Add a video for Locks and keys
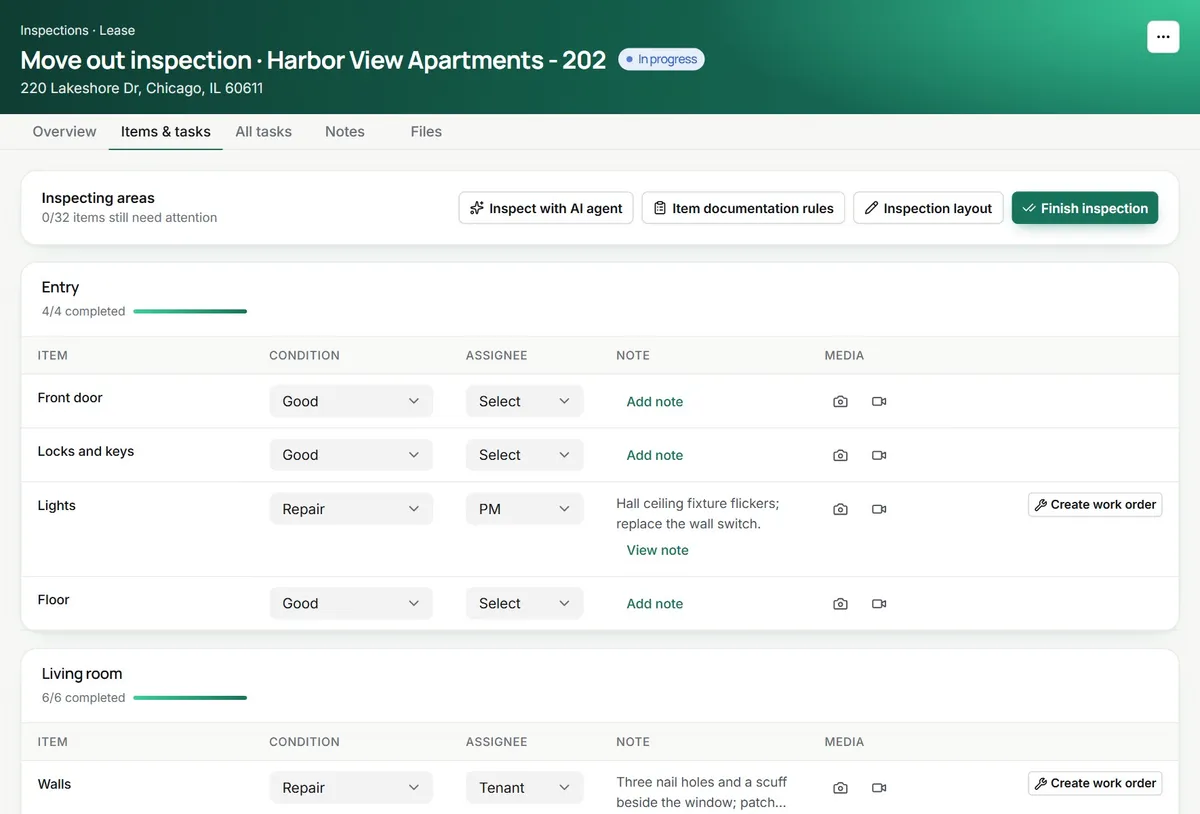The image size is (1200, 814). pos(879,455)
